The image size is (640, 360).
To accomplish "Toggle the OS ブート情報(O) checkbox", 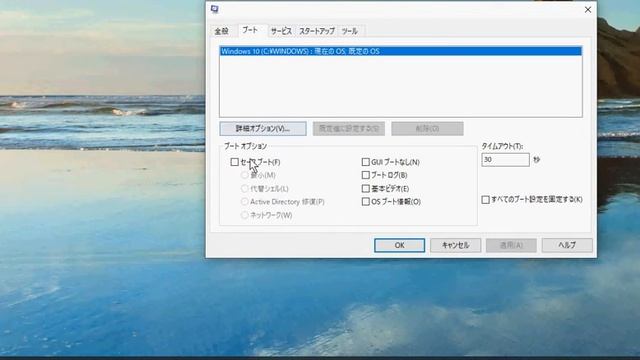I will [366, 202].
